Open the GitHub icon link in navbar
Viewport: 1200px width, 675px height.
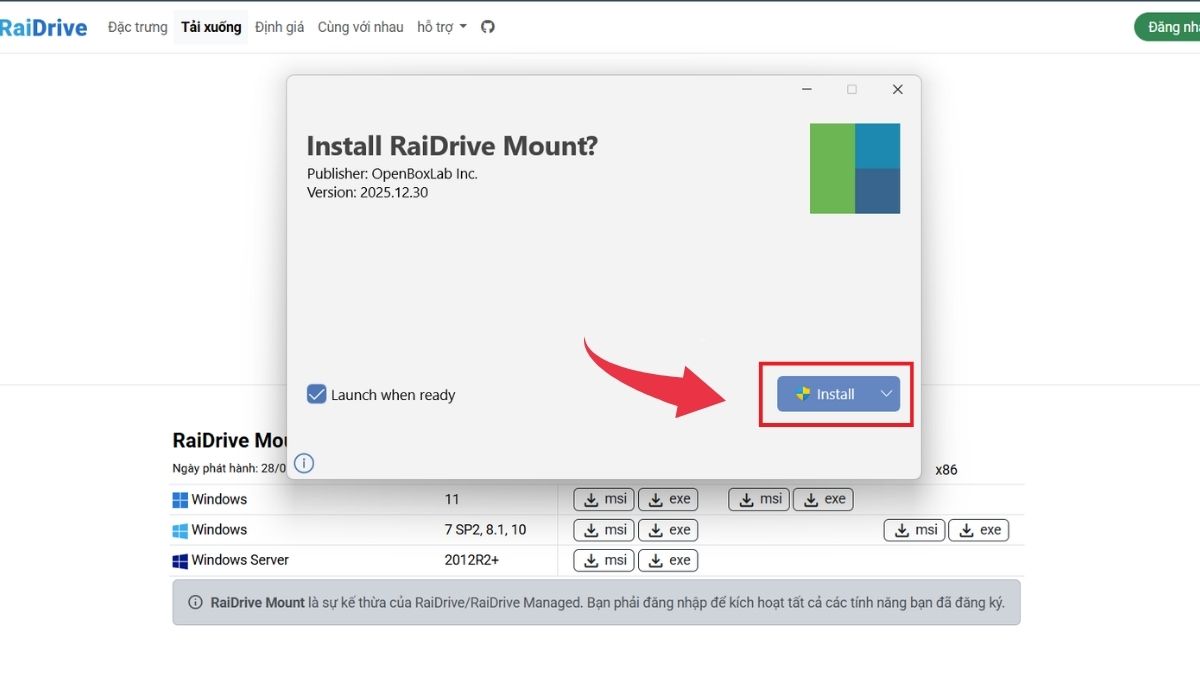tap(488, 27)
